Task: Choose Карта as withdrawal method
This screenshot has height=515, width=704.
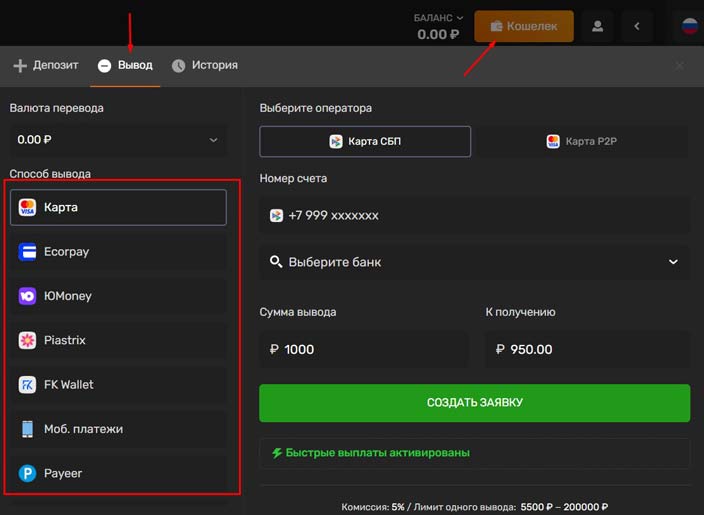Action: [118, 207]
